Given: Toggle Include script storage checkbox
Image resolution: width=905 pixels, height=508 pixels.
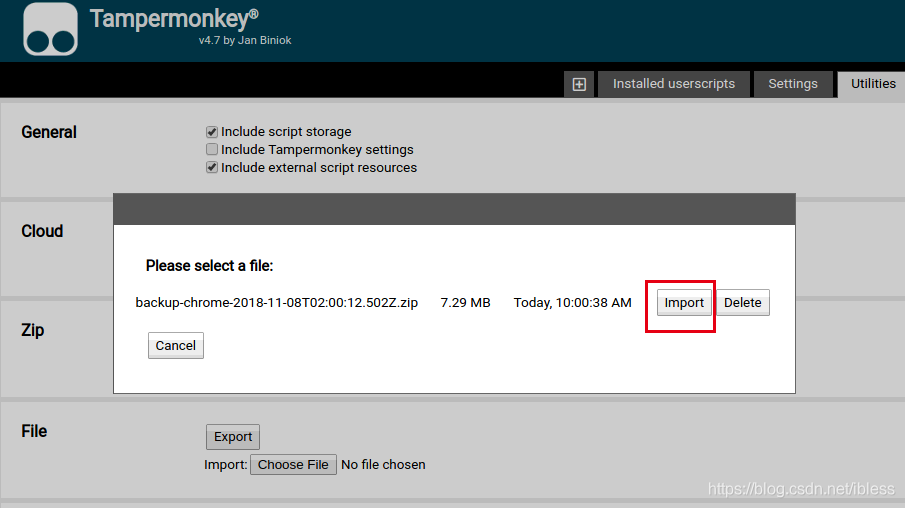Looking at the screenshot, I should coord(212,132).
